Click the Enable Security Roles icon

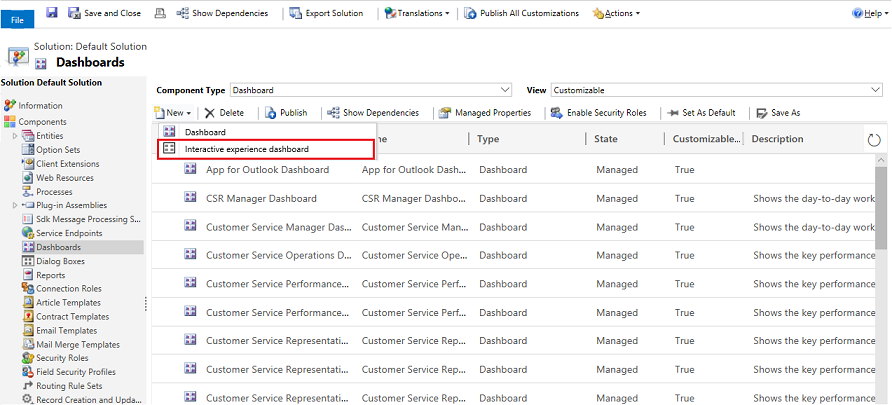(556, 113)
